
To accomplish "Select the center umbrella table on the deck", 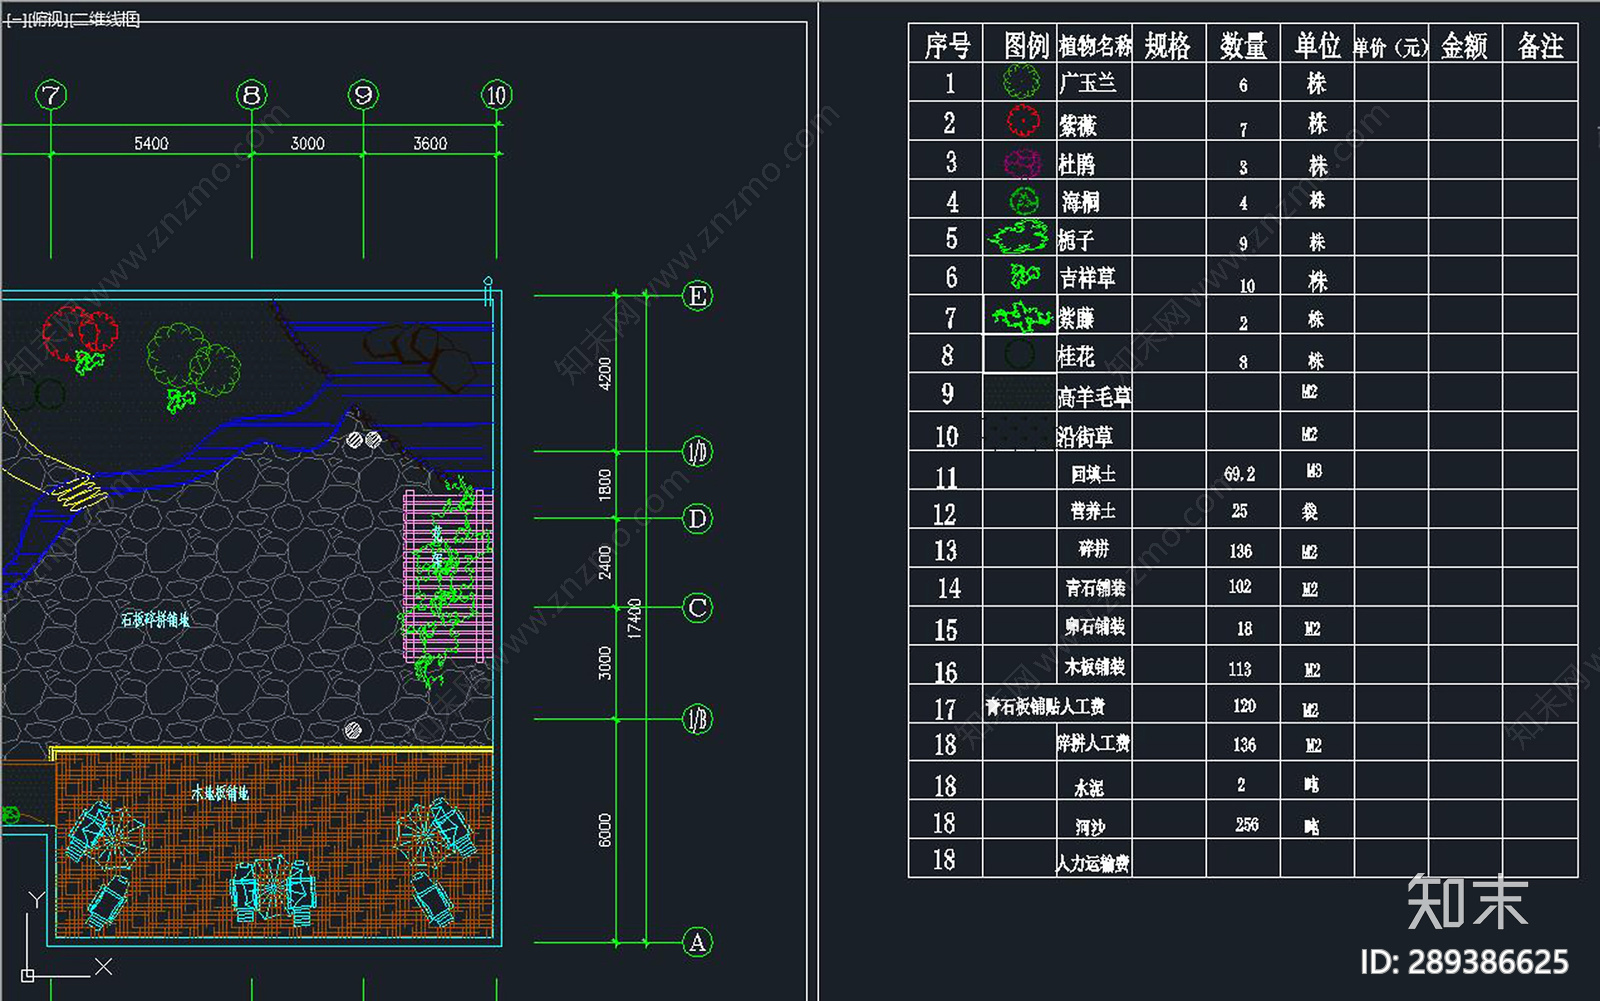I will pyautogui.click(x=273, y=890).
